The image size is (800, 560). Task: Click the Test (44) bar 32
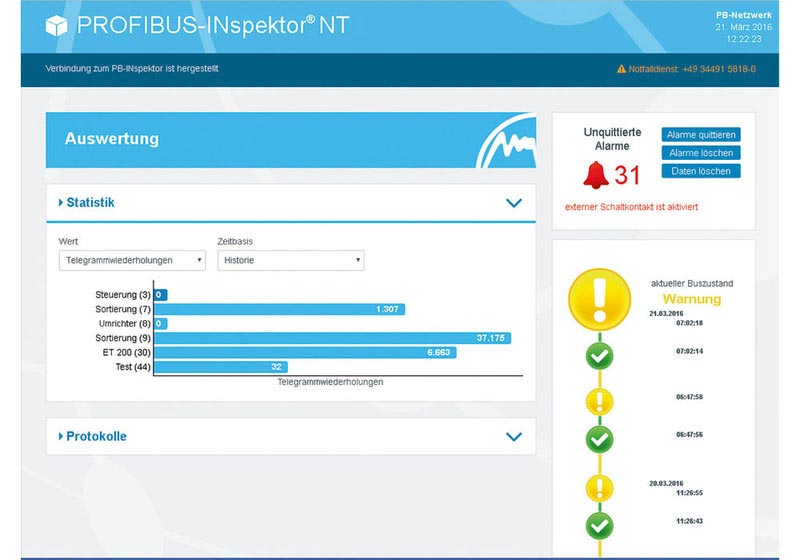coord(221,367)
